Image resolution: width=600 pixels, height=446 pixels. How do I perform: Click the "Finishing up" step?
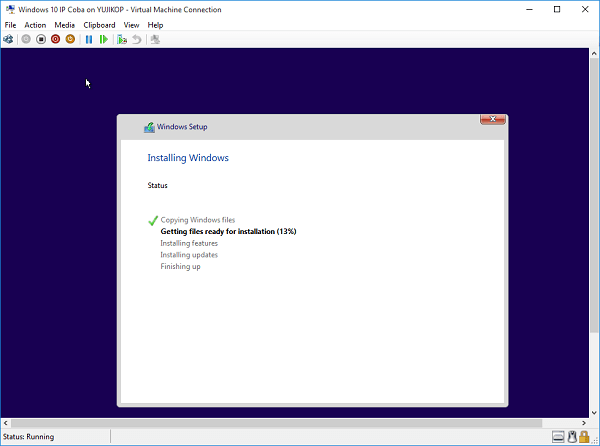(180, 267)
